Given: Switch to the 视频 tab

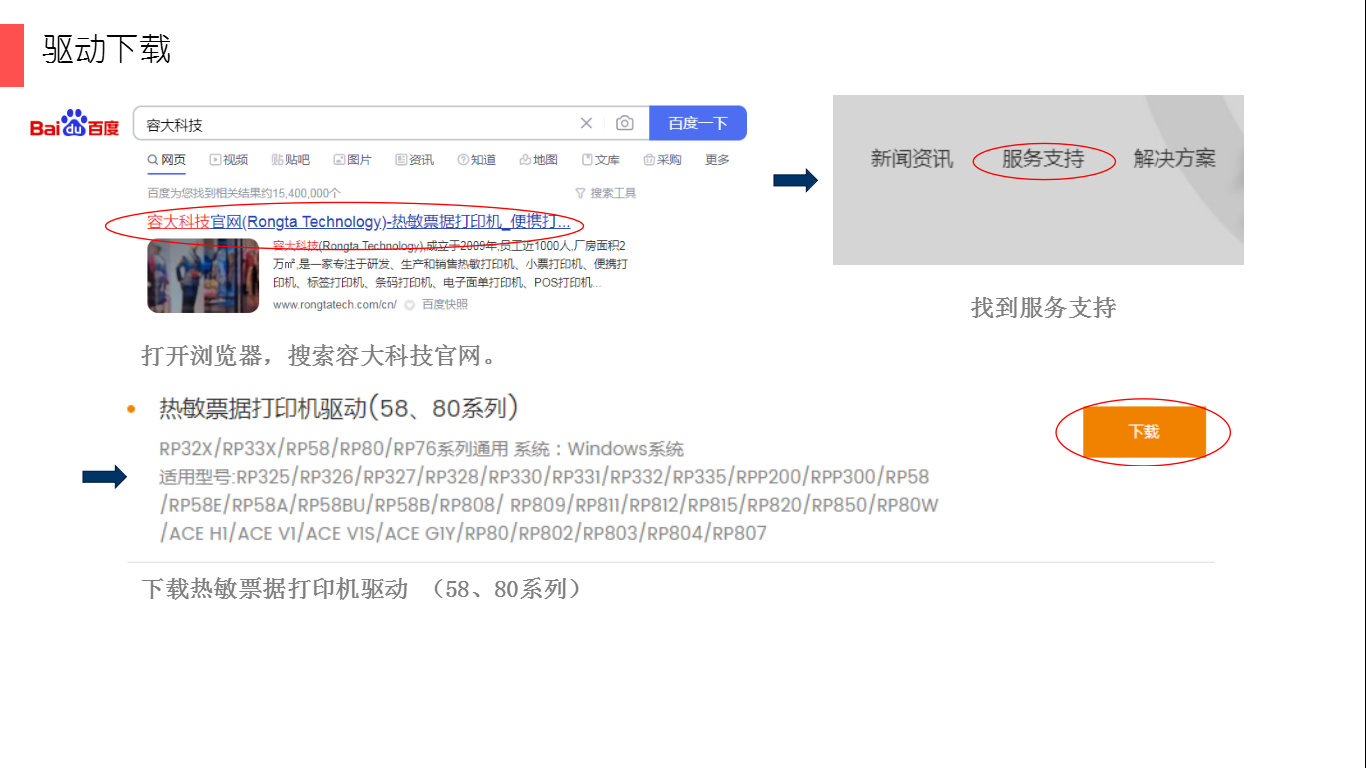Looking at the screenshot, I should [x=229, y=160].
